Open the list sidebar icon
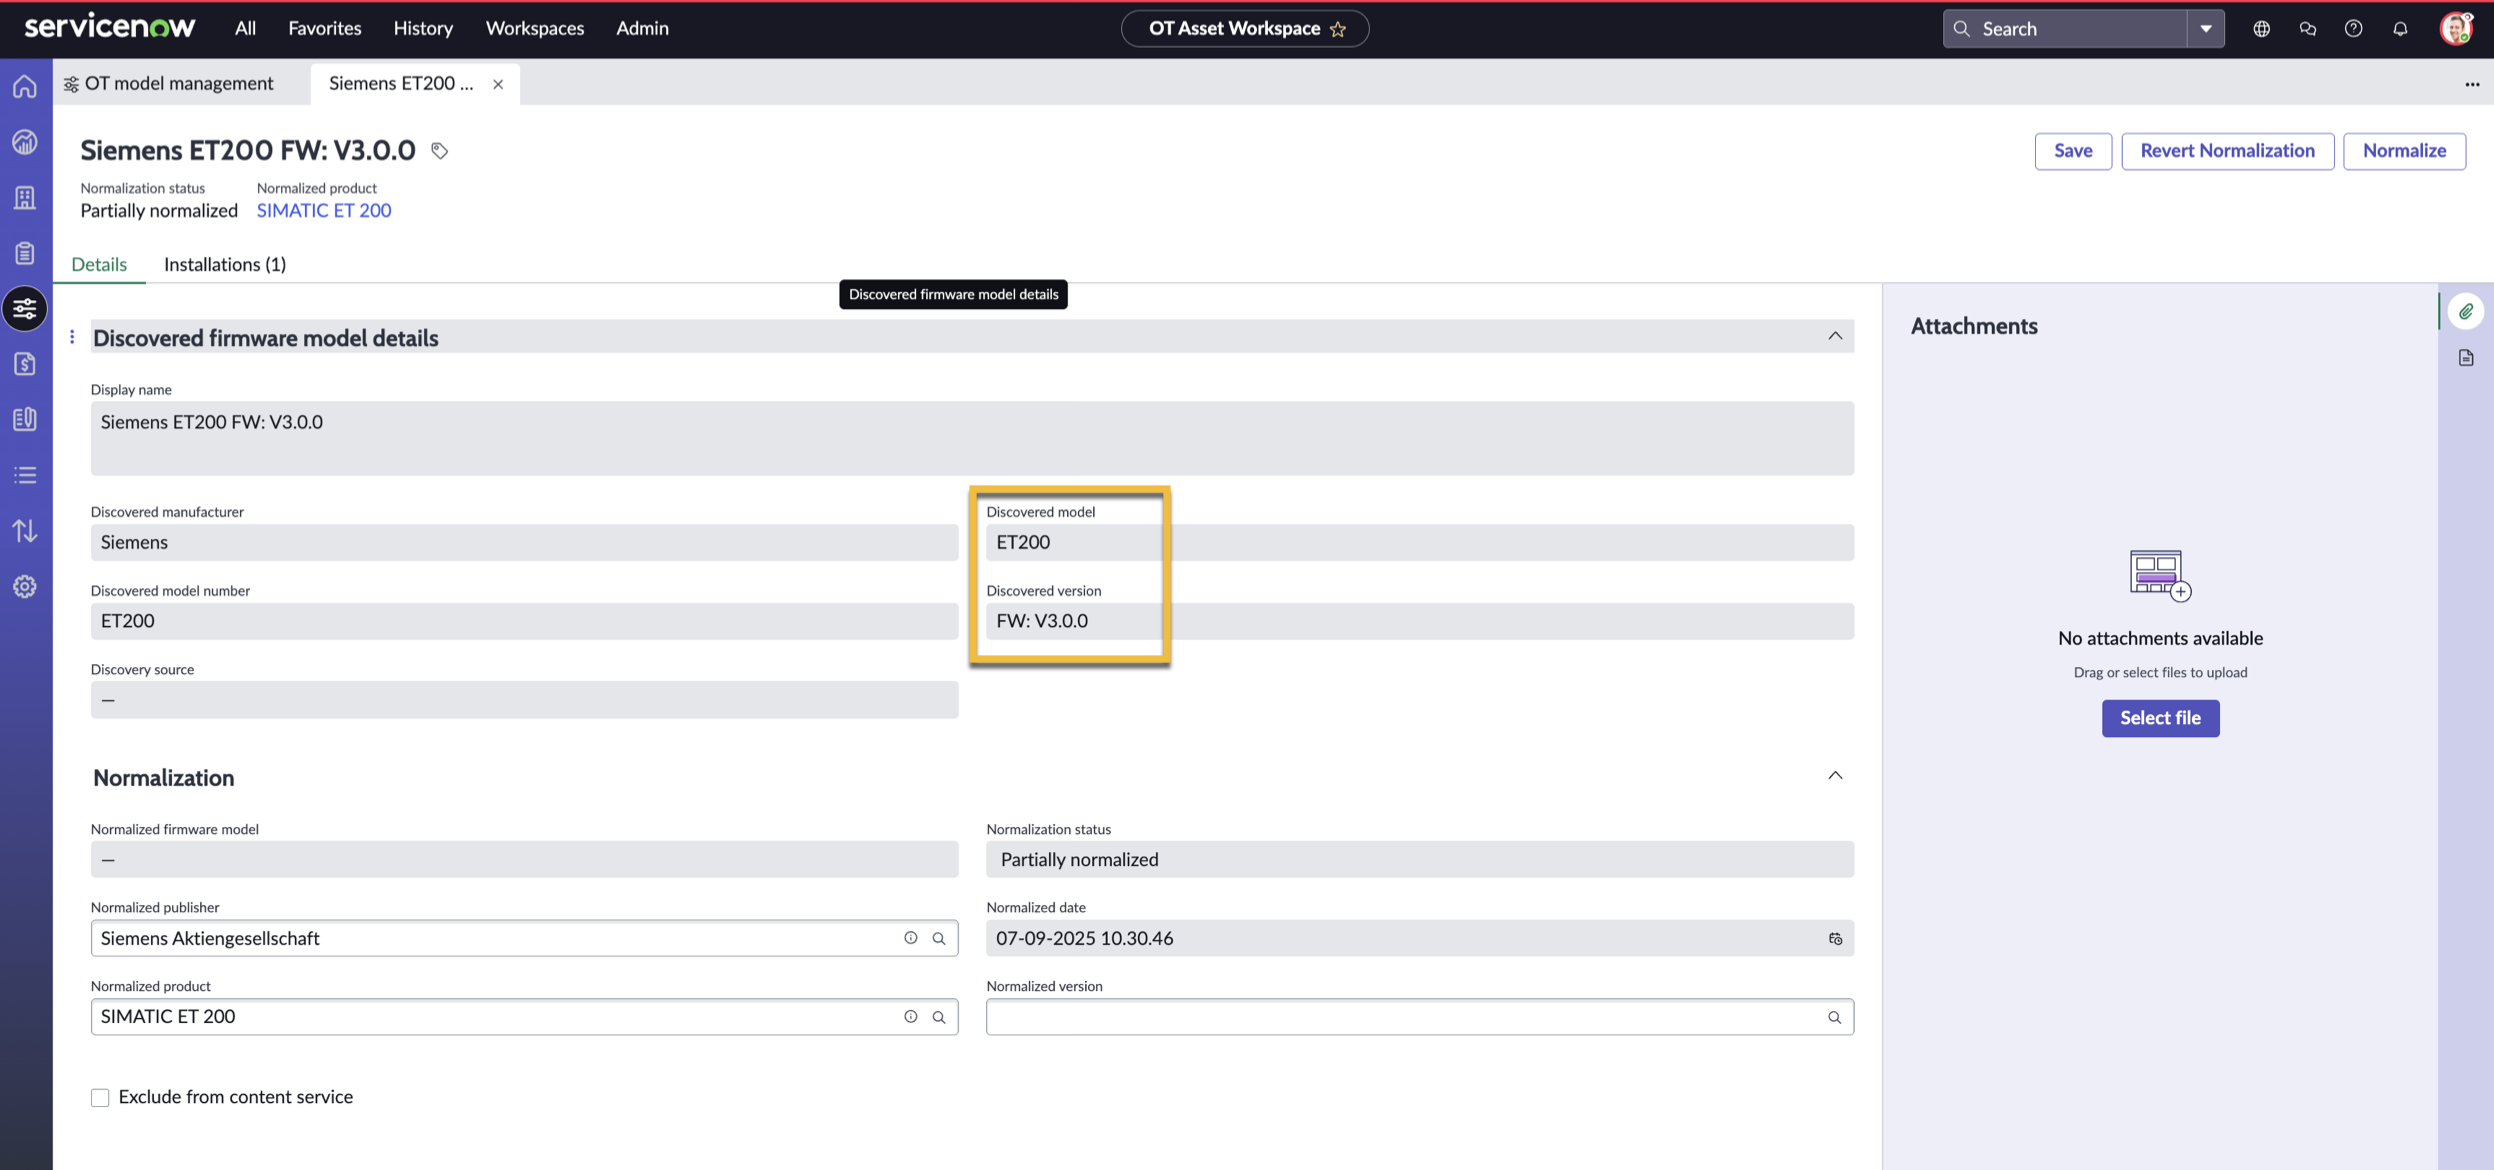This screenshot has width=2494, height=1170. click(x=25, y=475)
